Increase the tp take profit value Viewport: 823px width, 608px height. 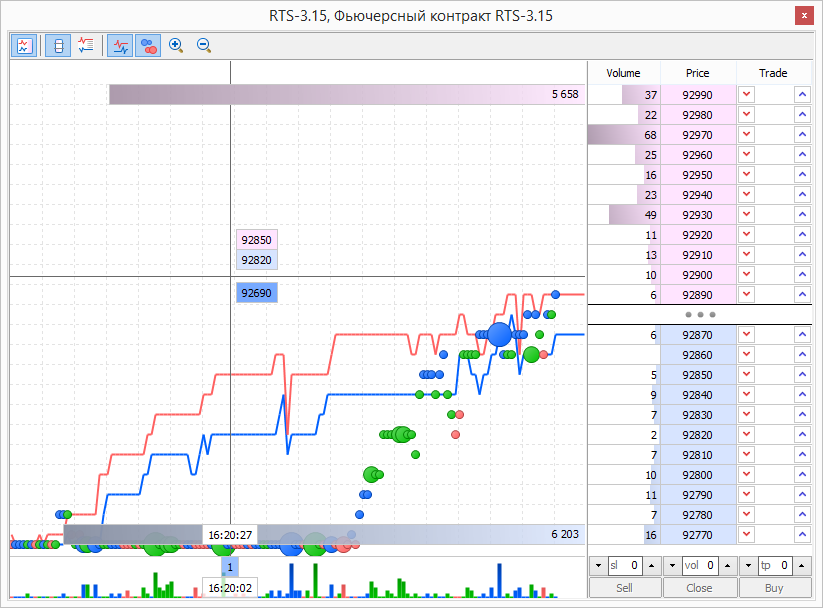801,565
